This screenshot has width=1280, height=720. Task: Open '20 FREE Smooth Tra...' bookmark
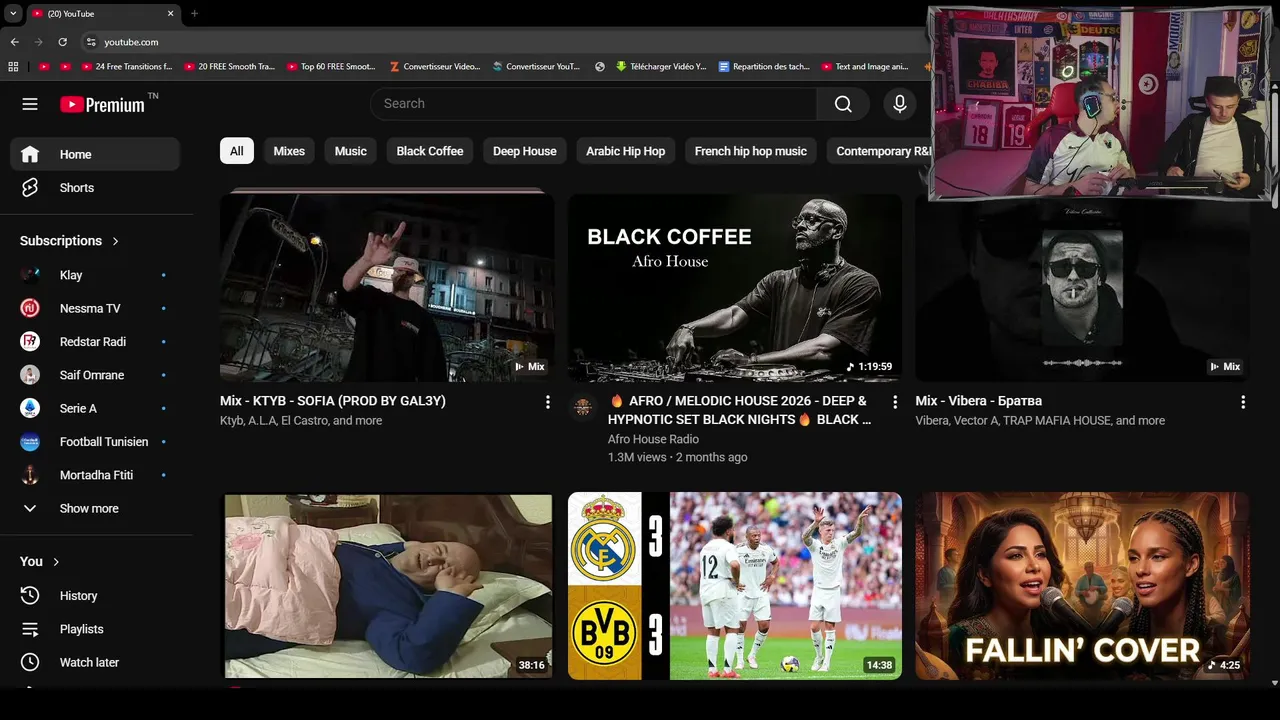[230, 67]
